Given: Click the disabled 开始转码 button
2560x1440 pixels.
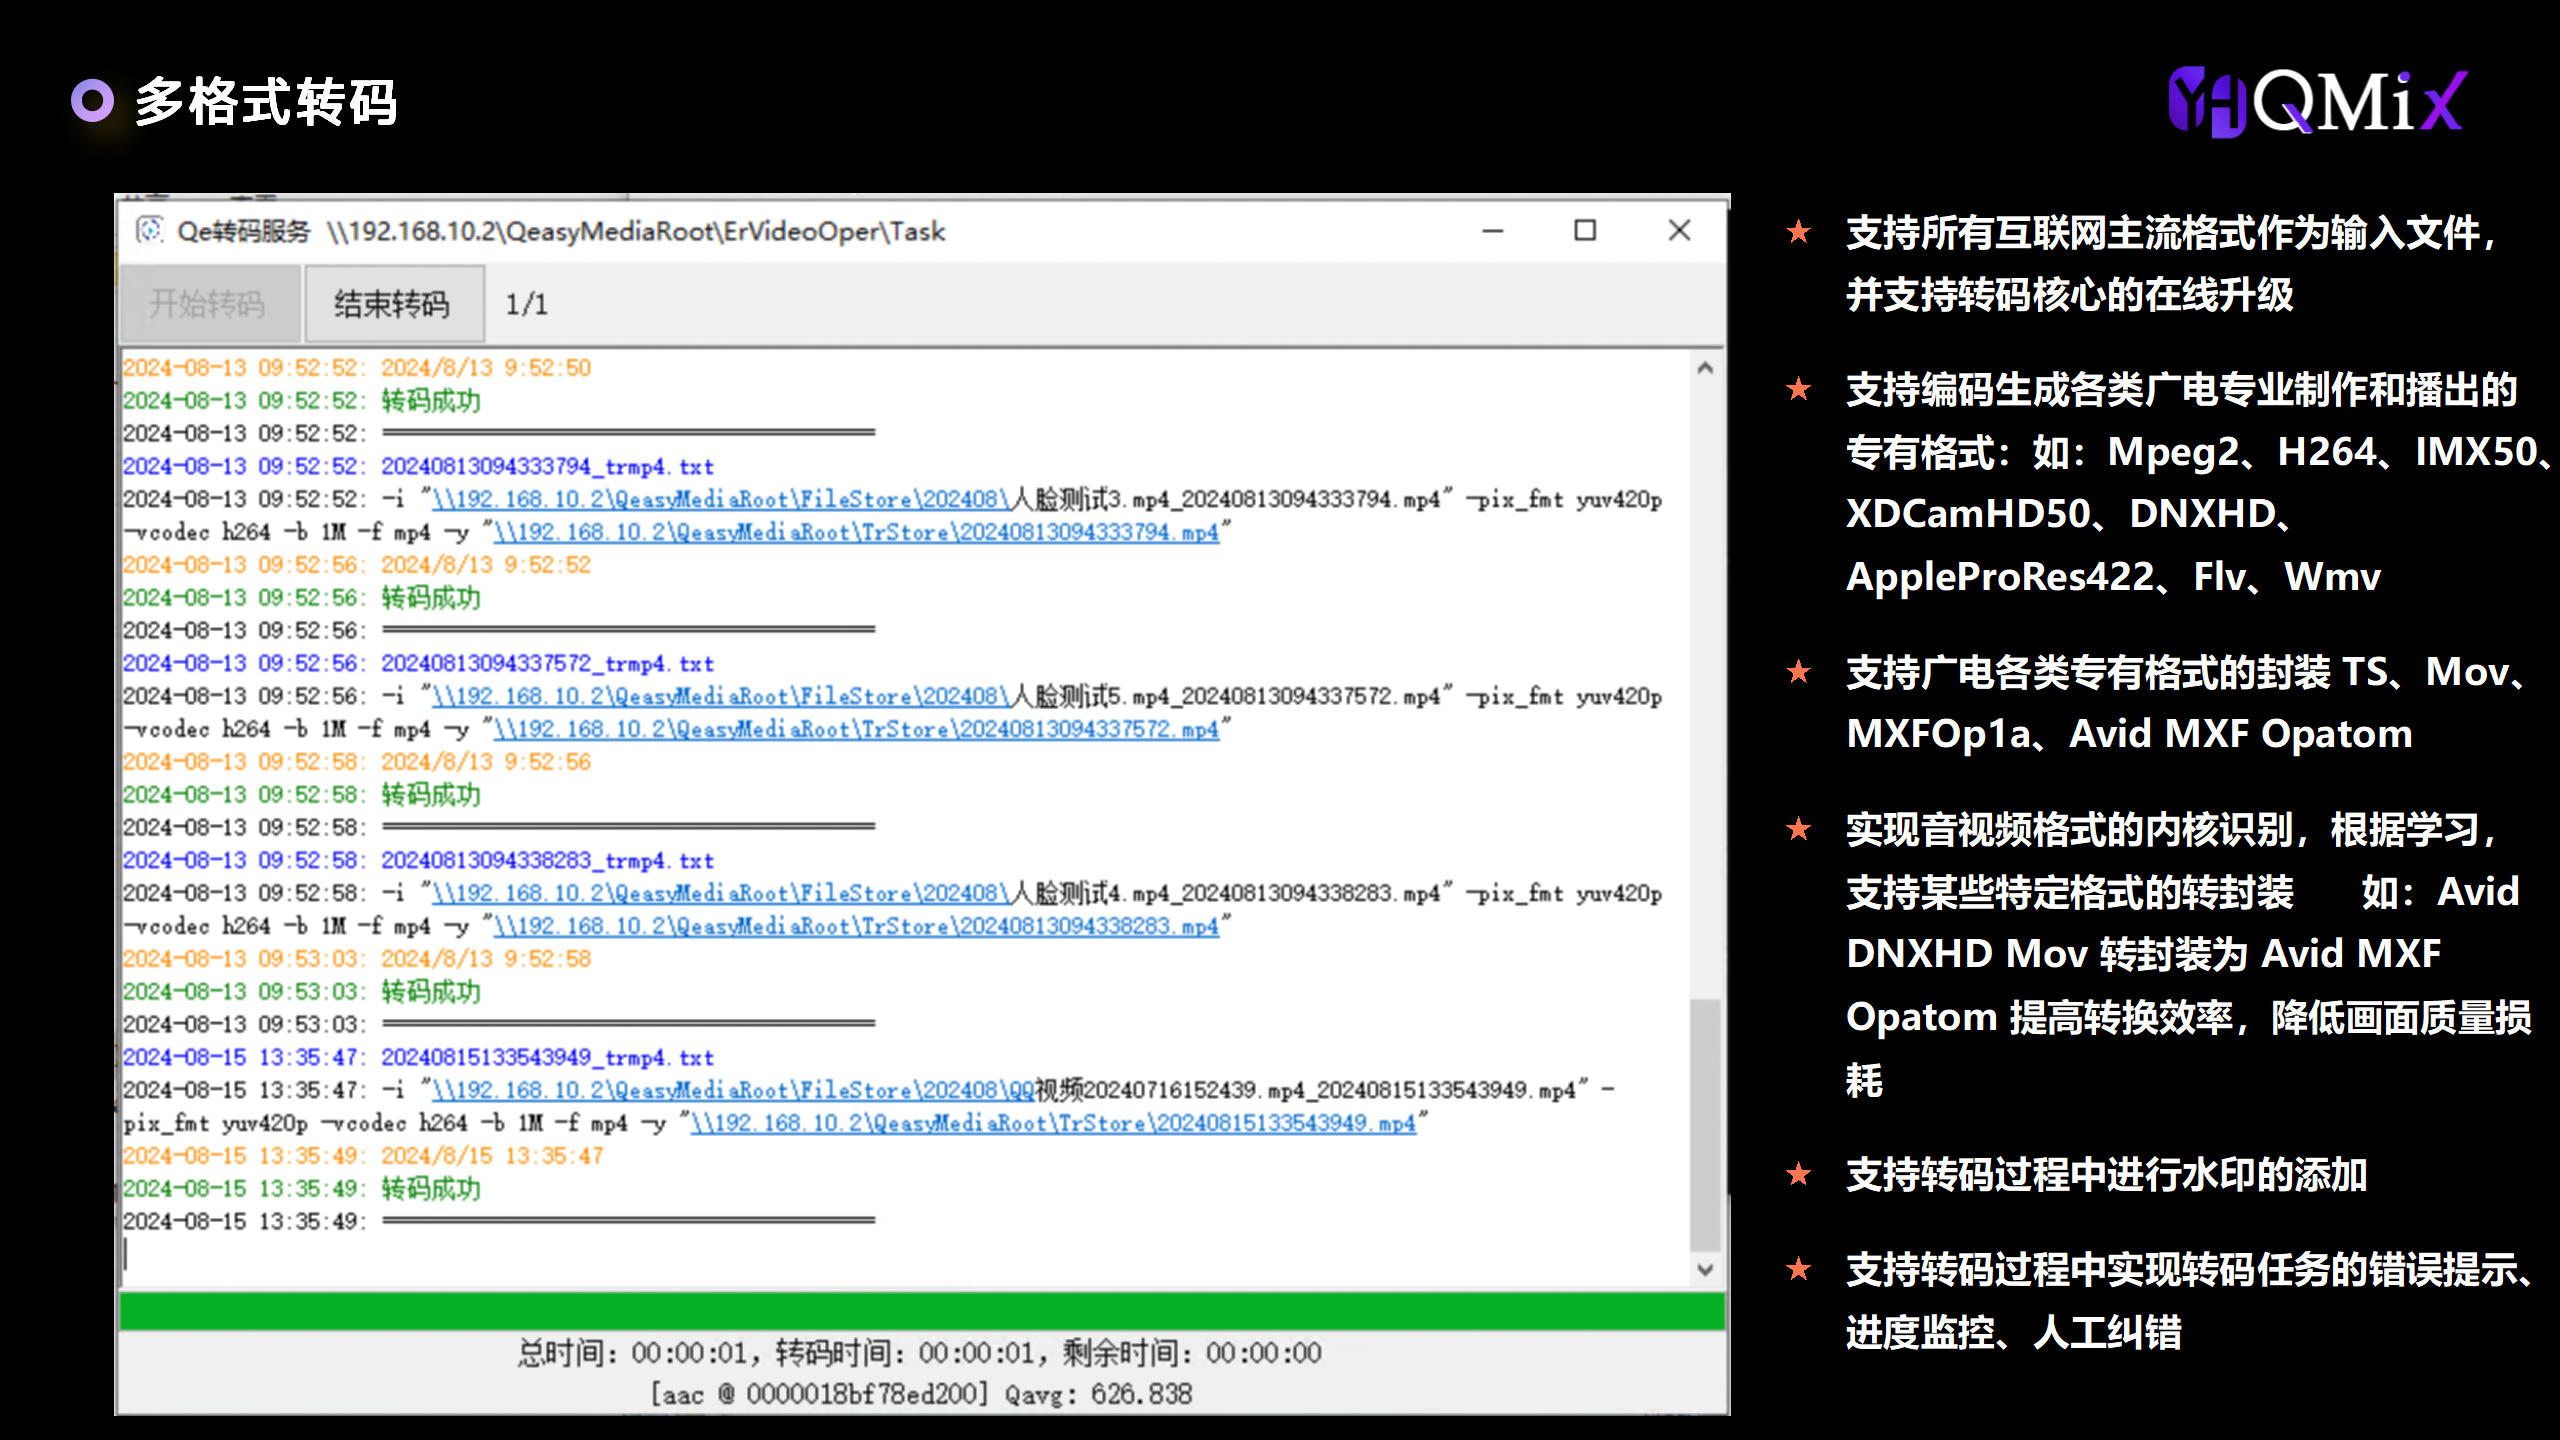Looking at the screenshot, I should click(208, 304).
